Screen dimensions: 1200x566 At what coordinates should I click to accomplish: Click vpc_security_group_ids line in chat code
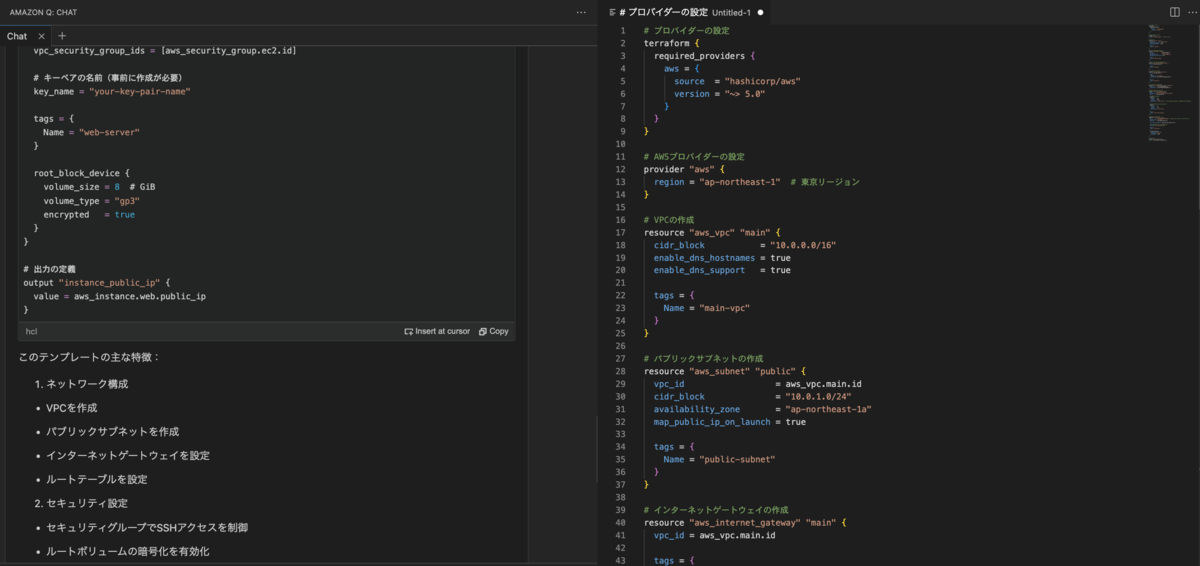[x=164, y=50]
